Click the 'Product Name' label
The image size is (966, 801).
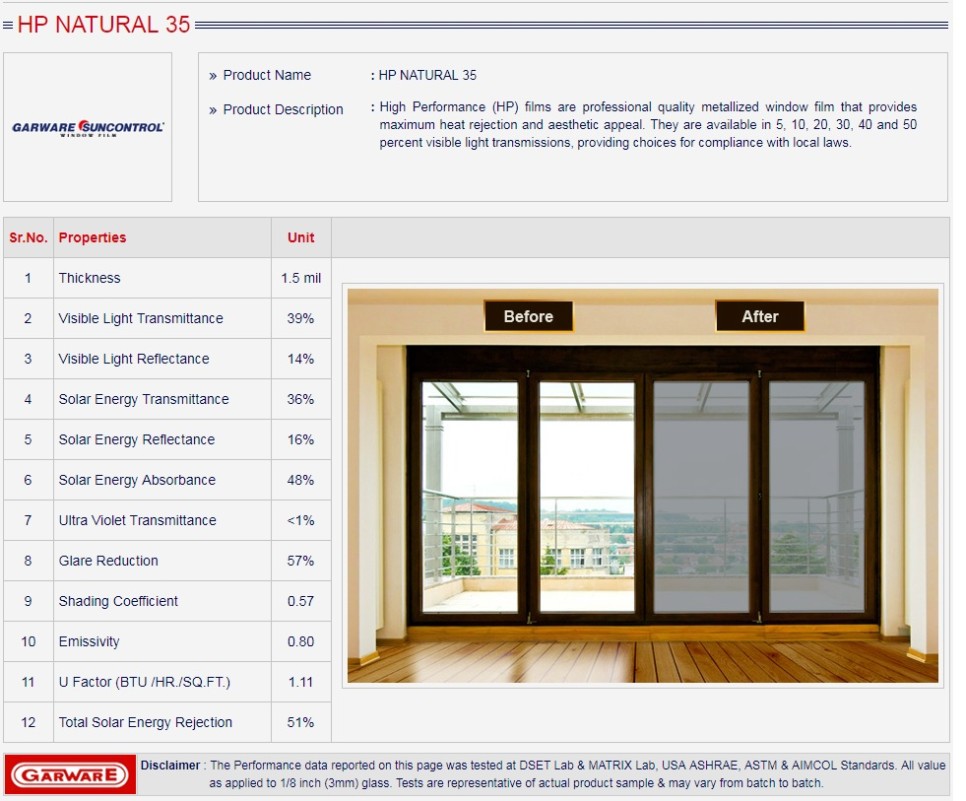[267, 75]
